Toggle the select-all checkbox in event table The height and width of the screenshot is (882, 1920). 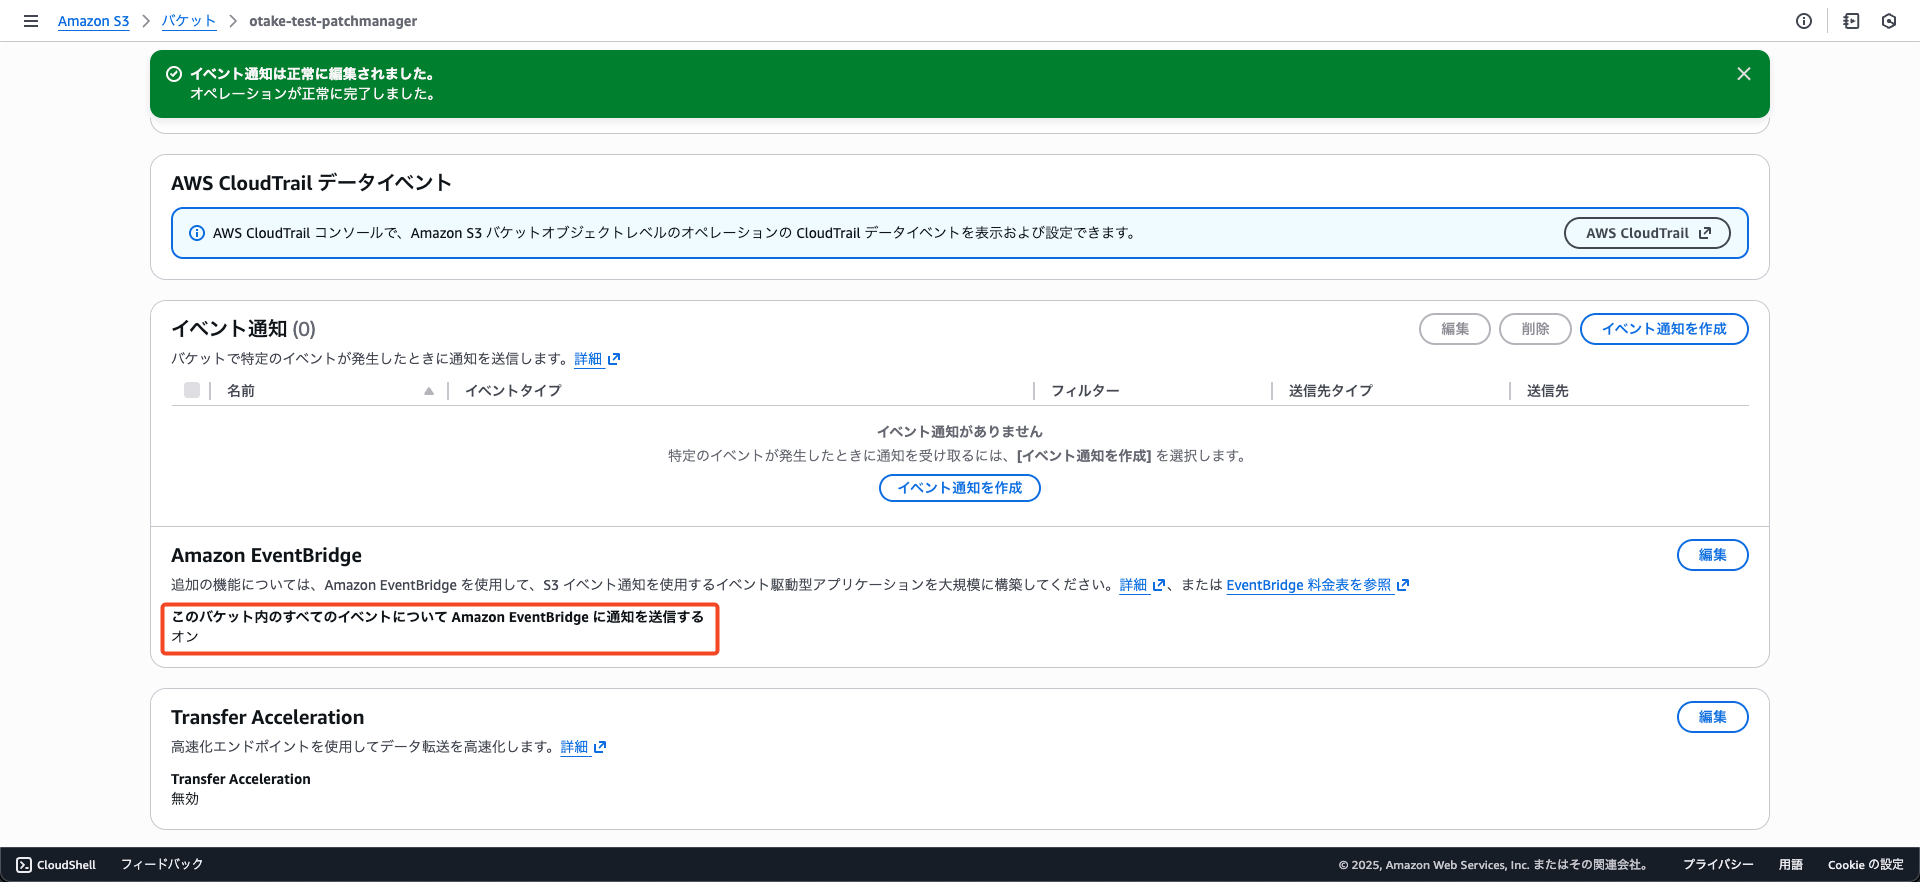pos(192,391)
